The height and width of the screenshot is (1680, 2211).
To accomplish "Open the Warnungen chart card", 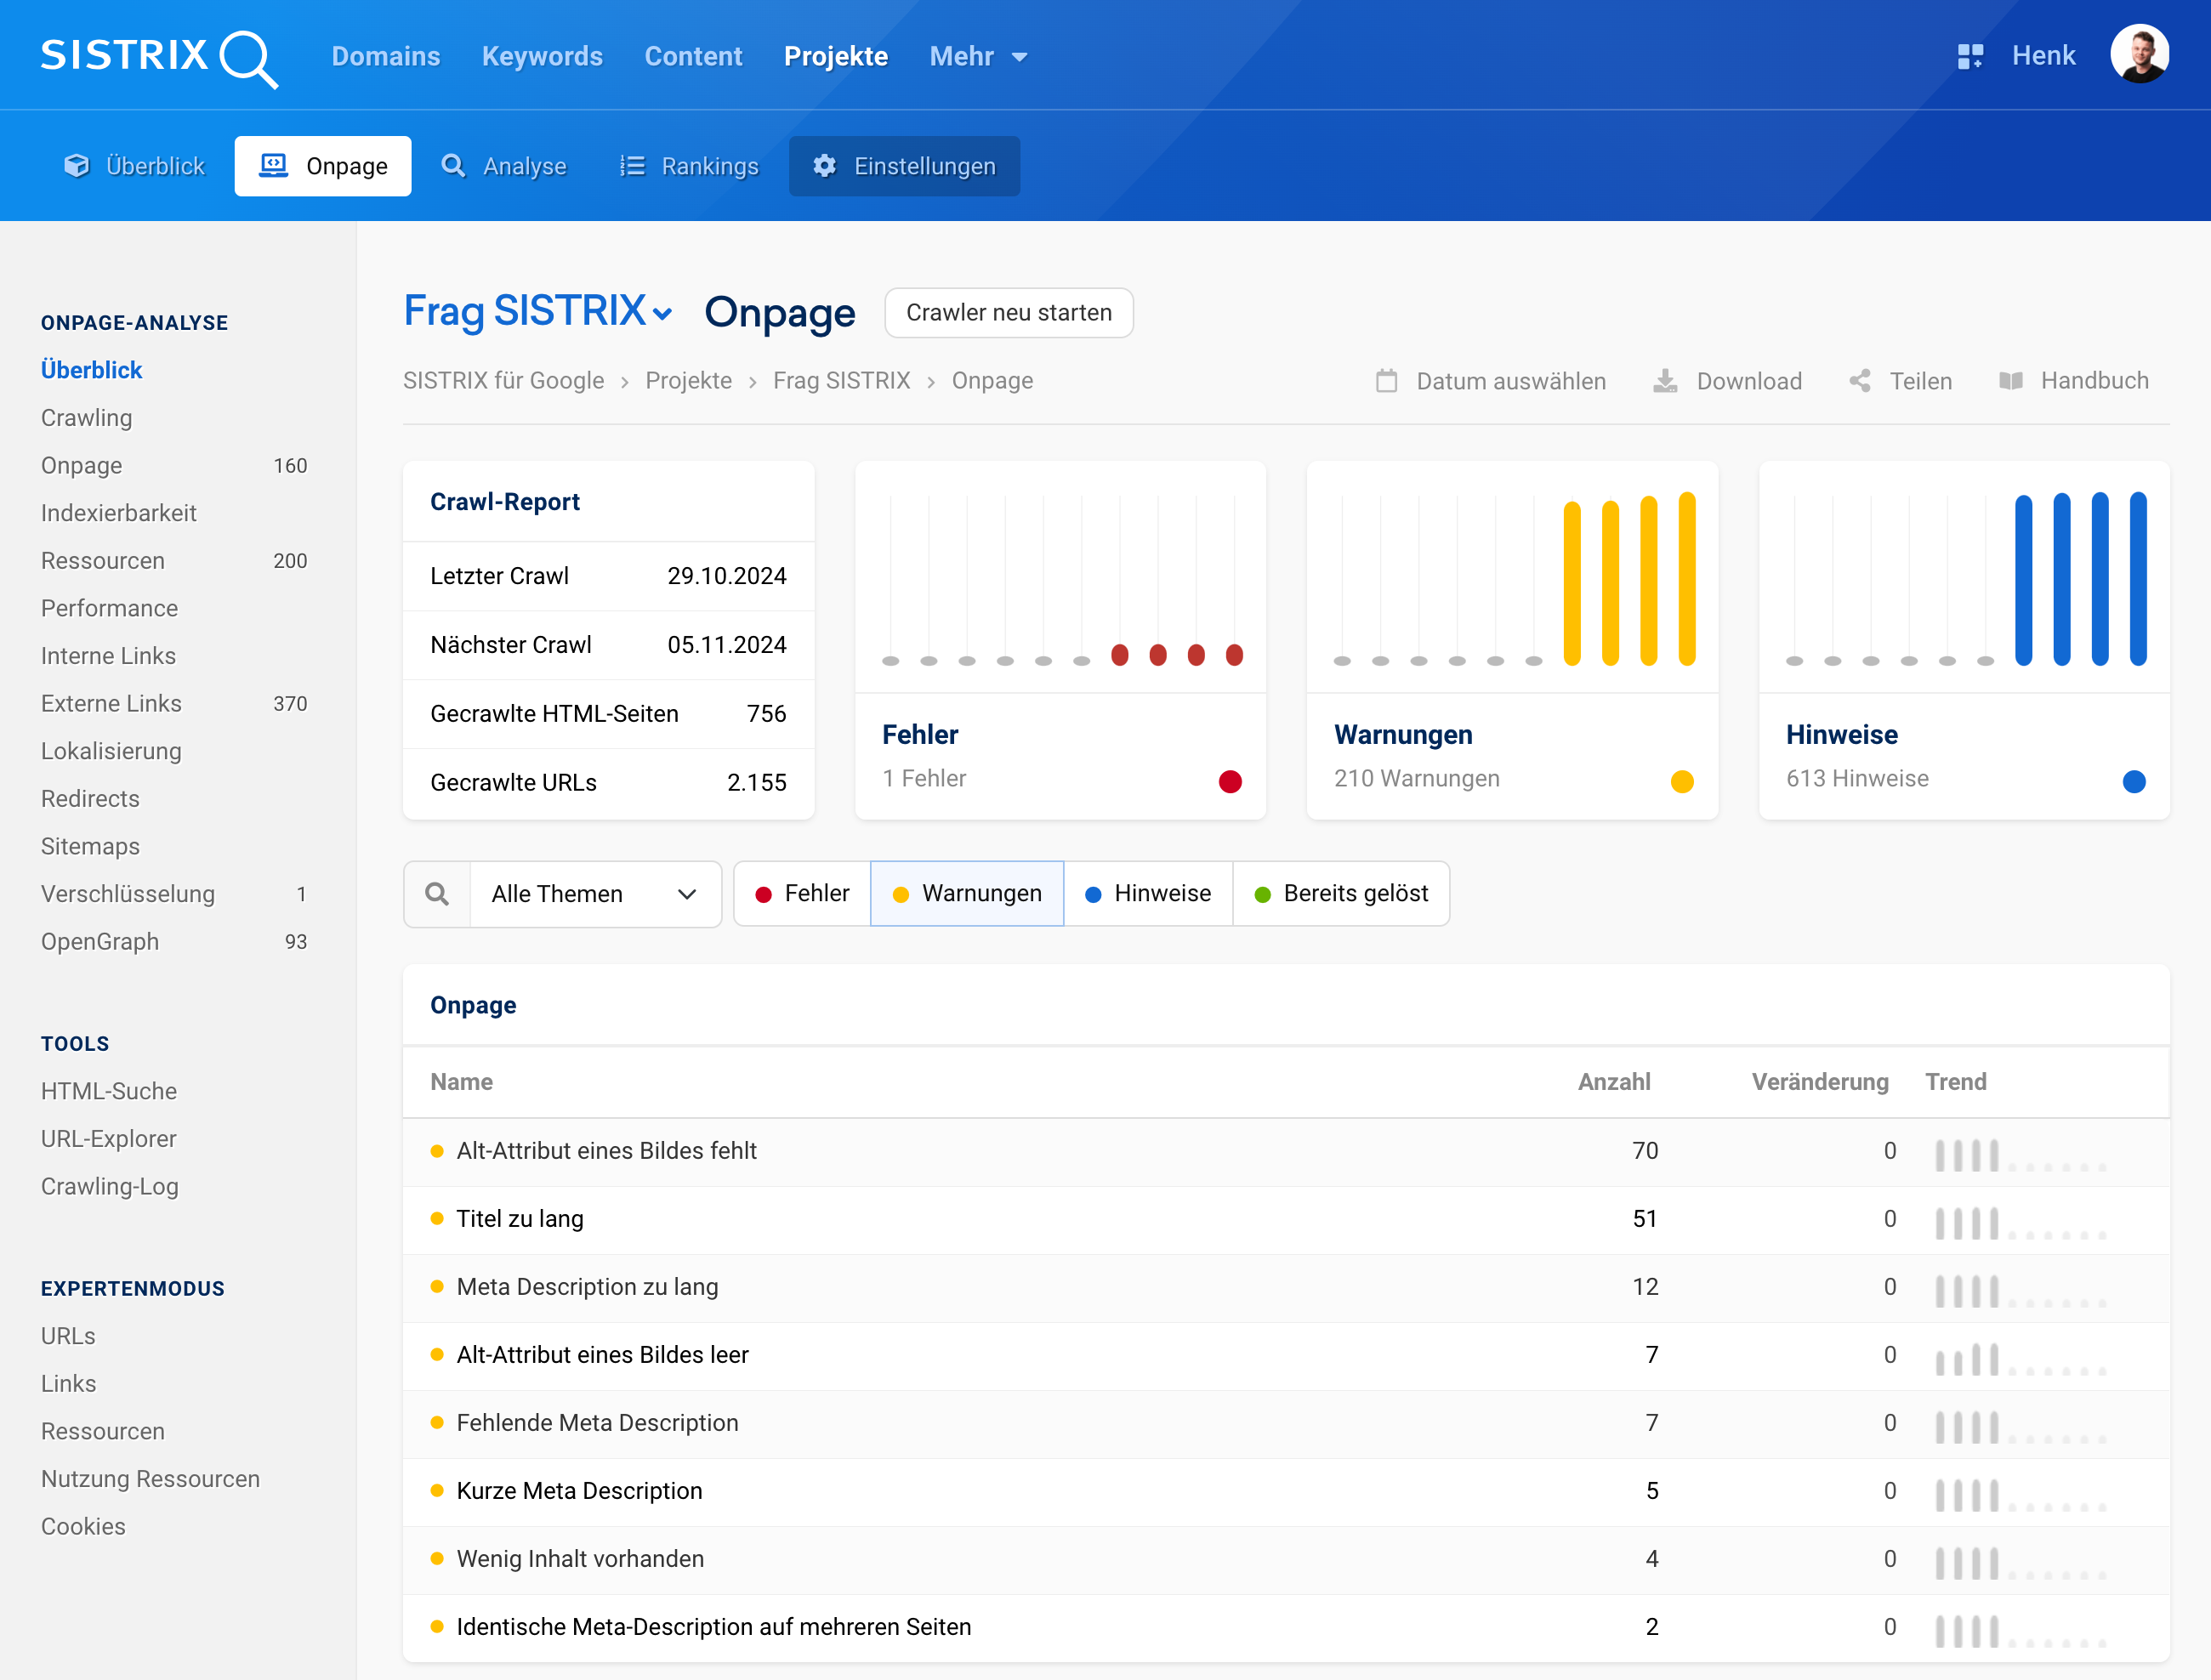I will click(1512, 640).
